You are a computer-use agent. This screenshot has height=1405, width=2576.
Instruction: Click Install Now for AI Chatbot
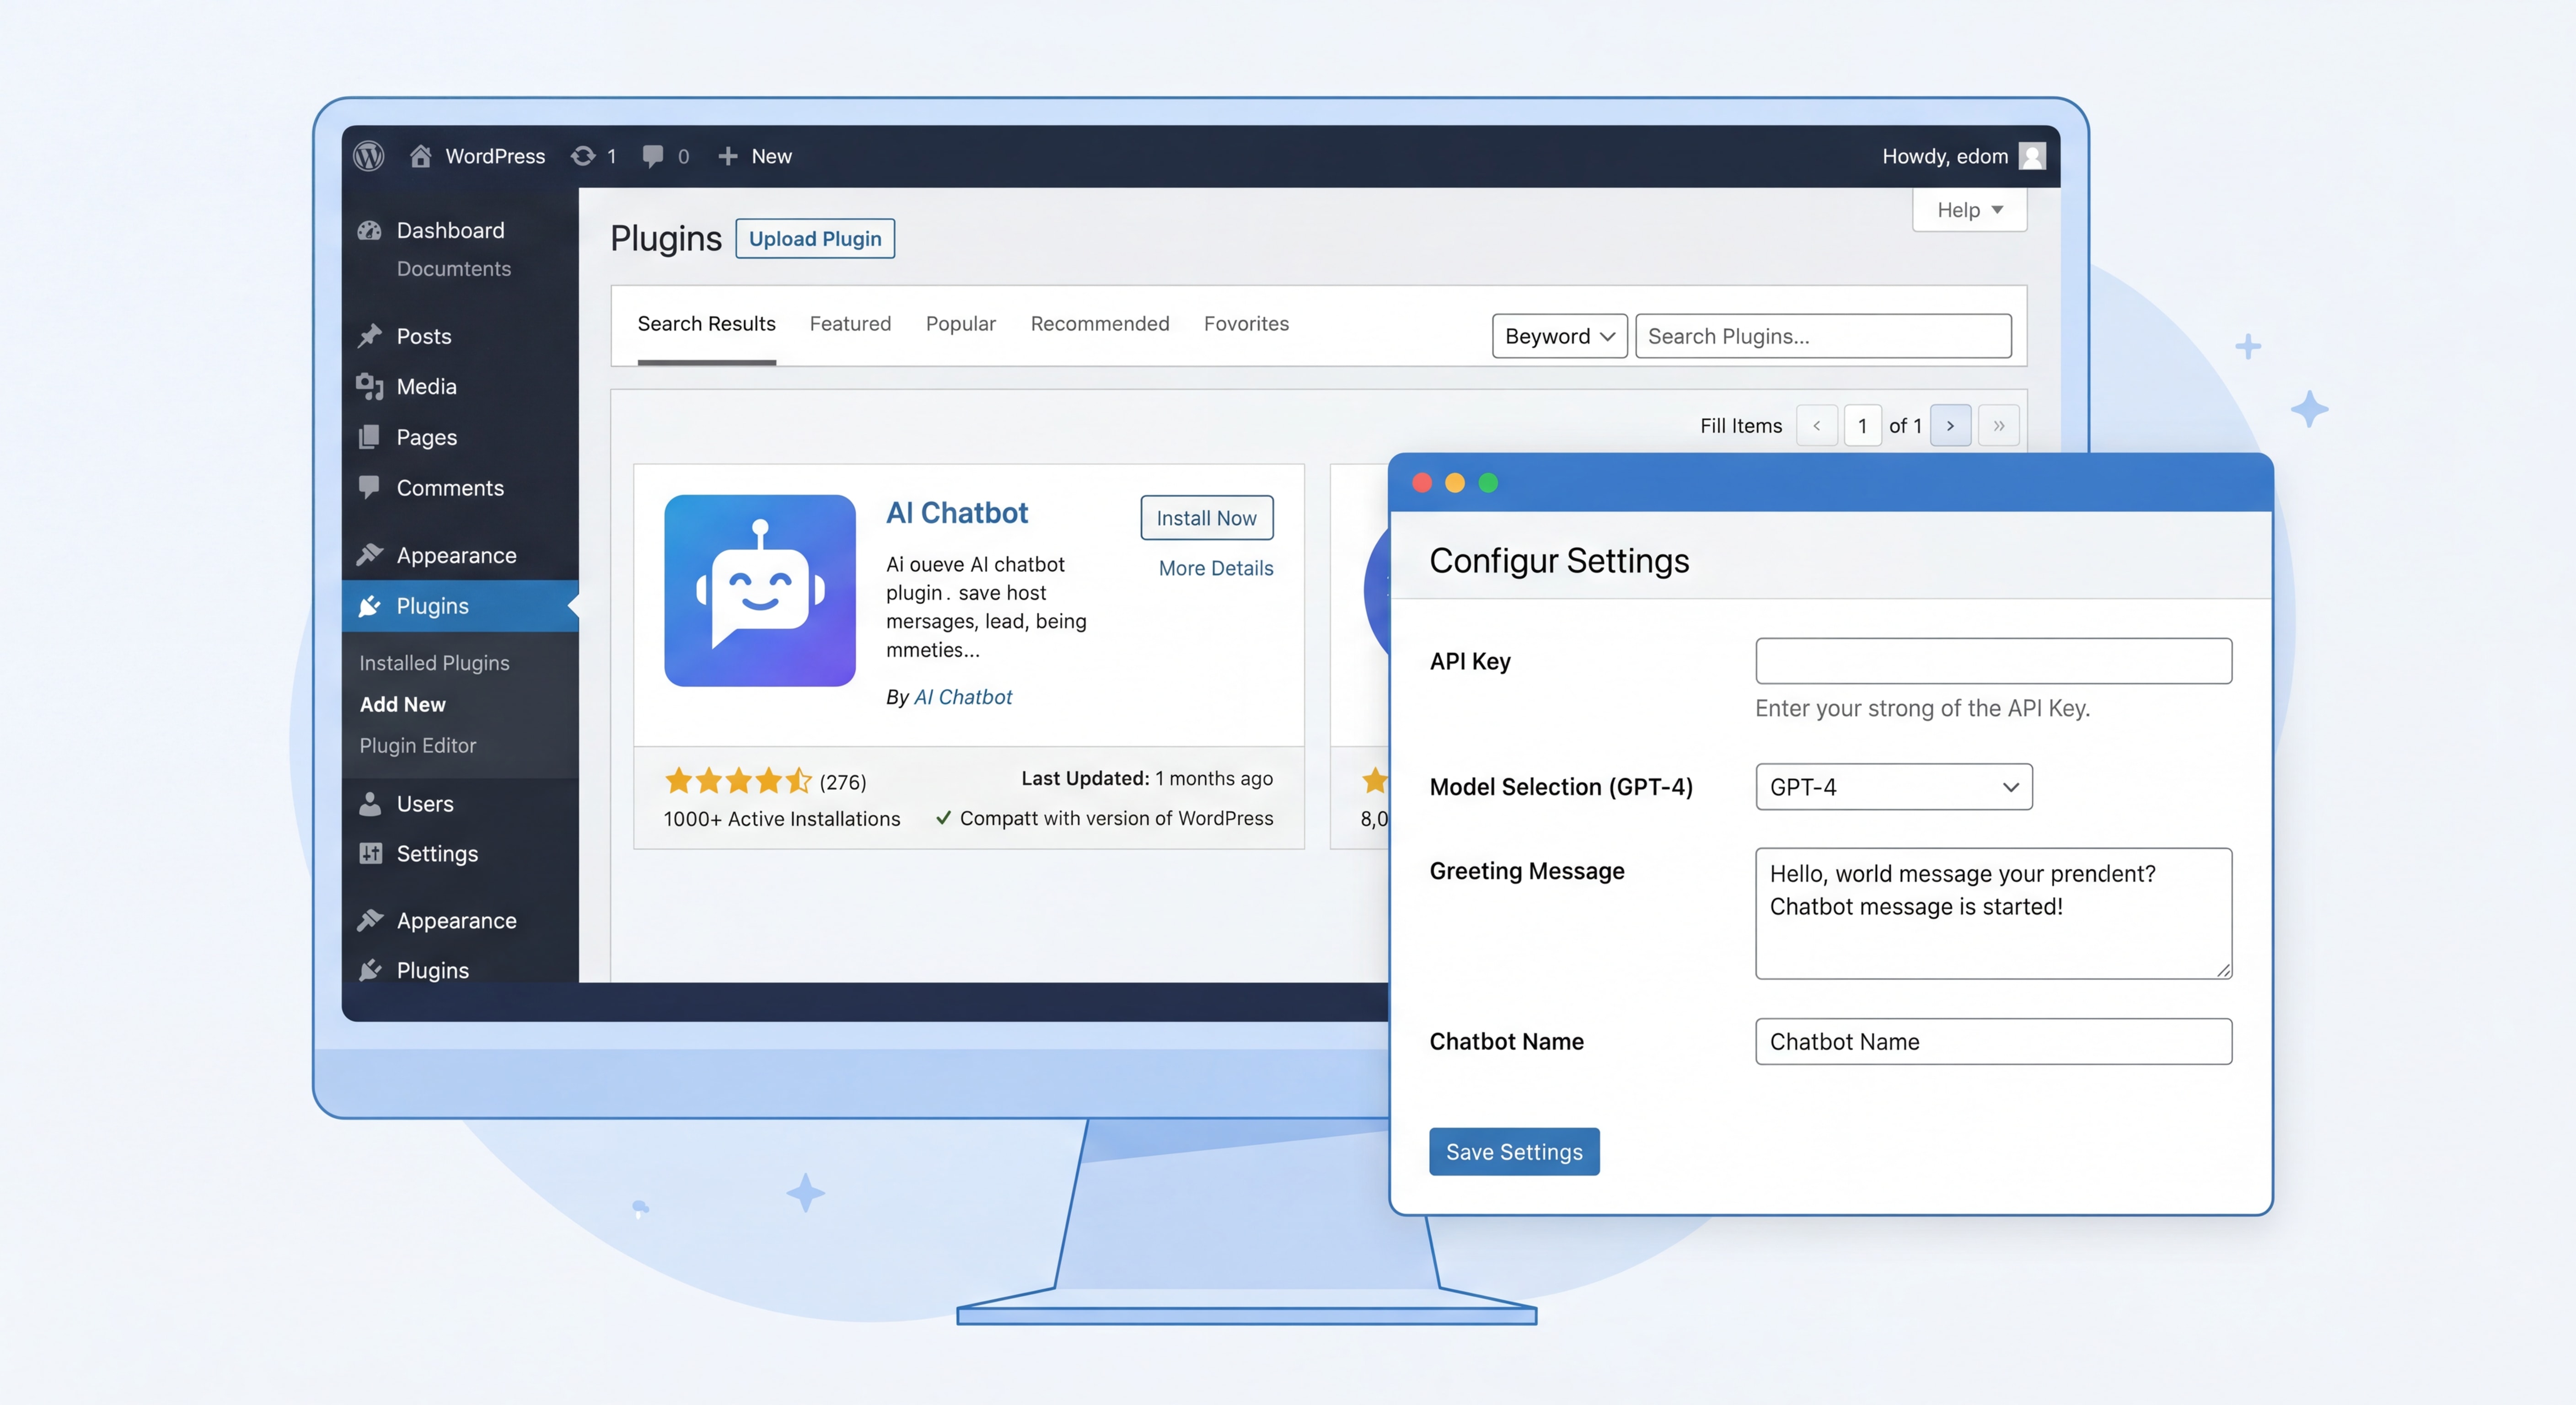[x=1206, y=518]
